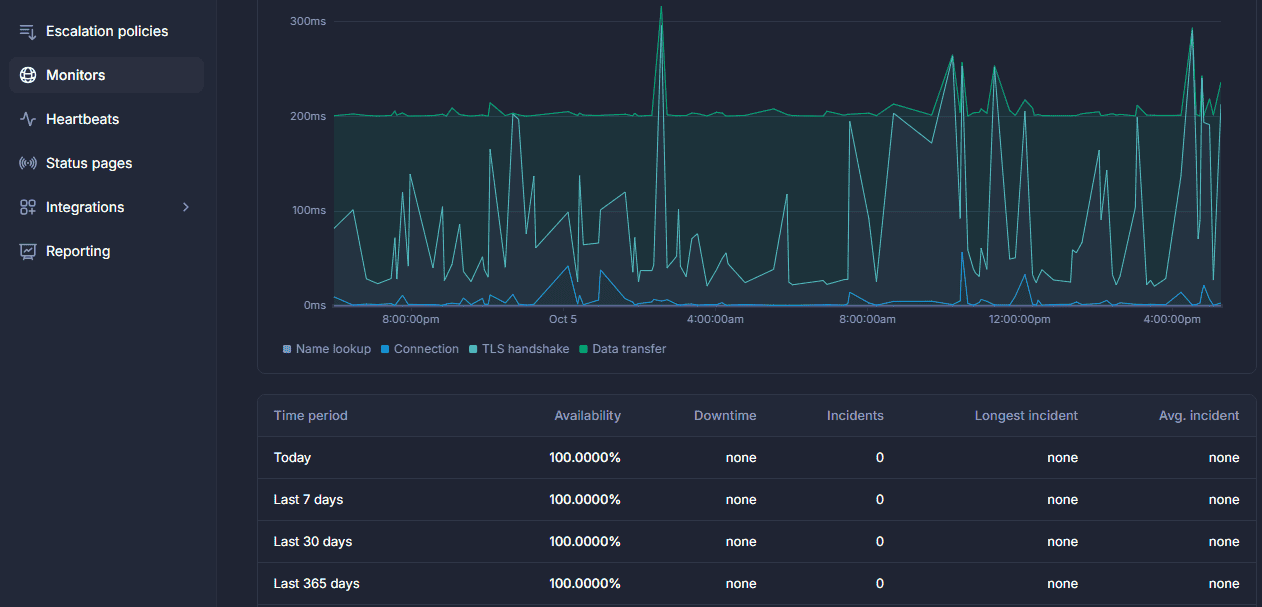The width and height of the screenshot is (1262, 607).
Task: Select the Last 7 days row label
Action: coord(308,499)
